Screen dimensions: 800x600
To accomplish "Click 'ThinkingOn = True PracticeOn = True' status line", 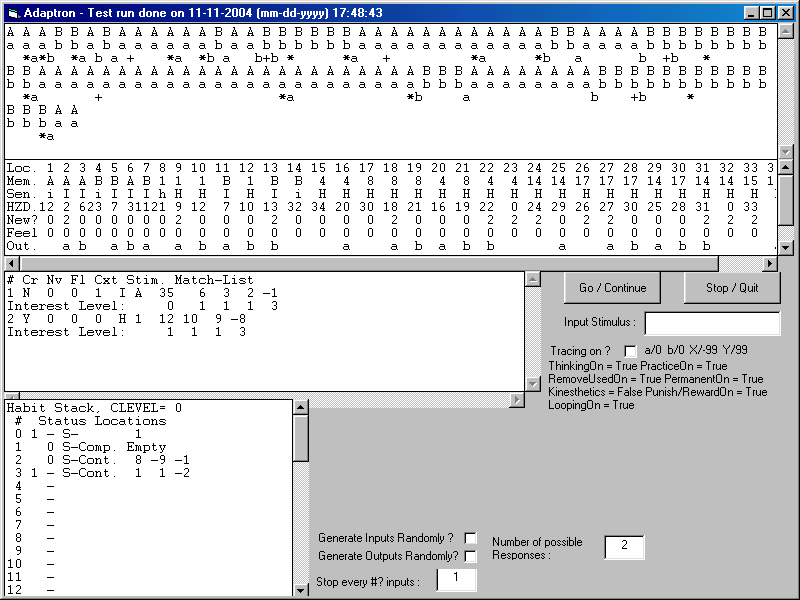I will point(638,366).
